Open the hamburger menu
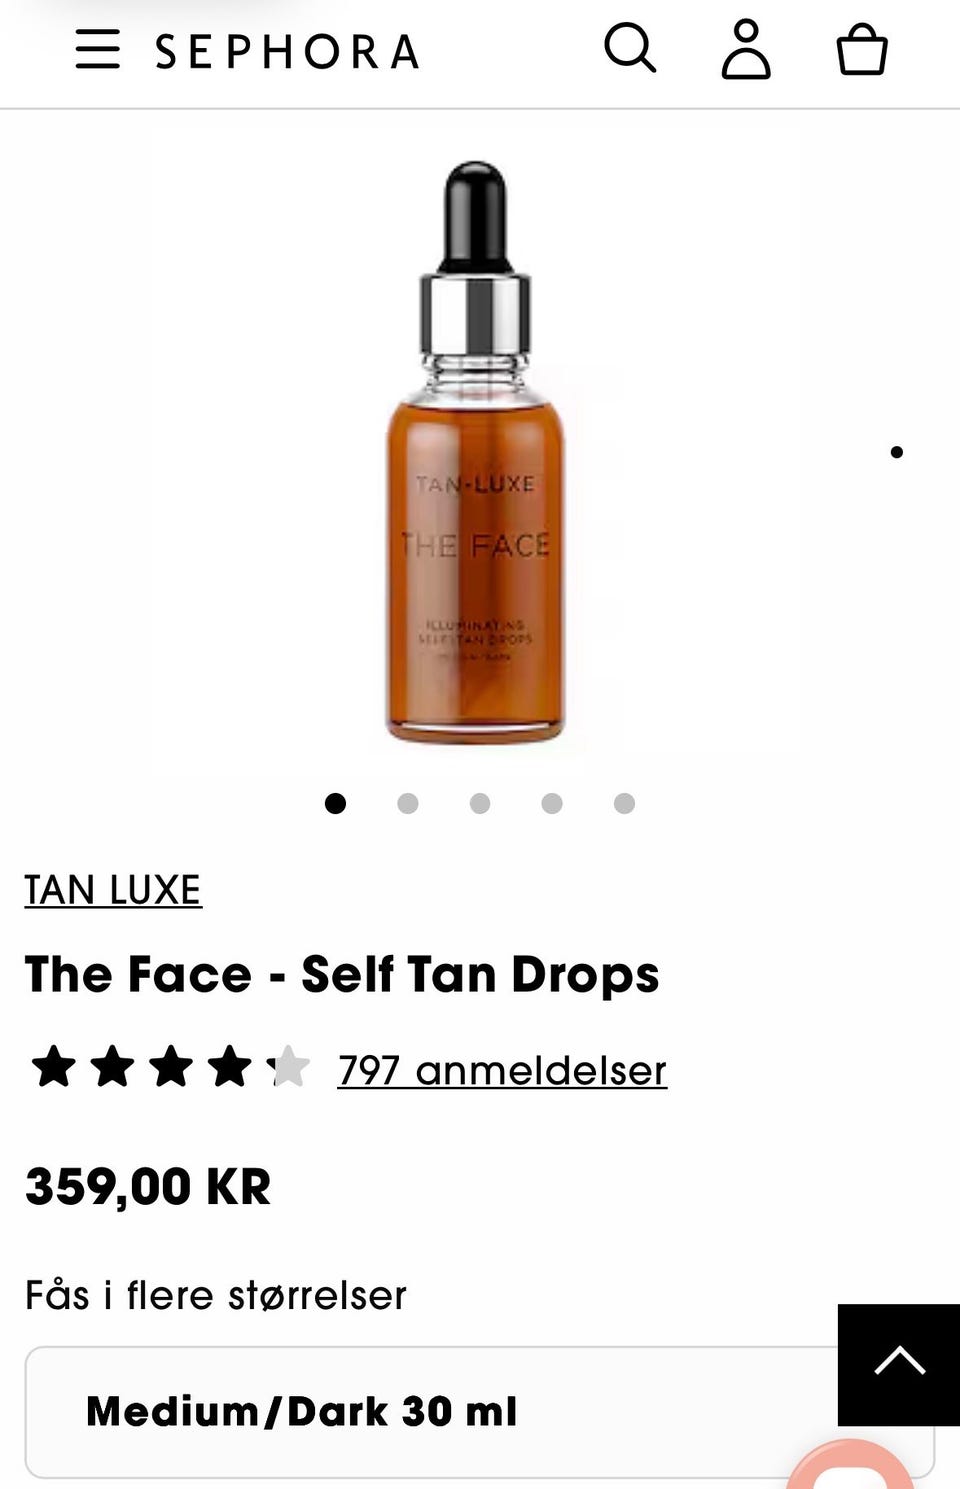The height and width of the screenshot is (1489, 960). (98, 49)
